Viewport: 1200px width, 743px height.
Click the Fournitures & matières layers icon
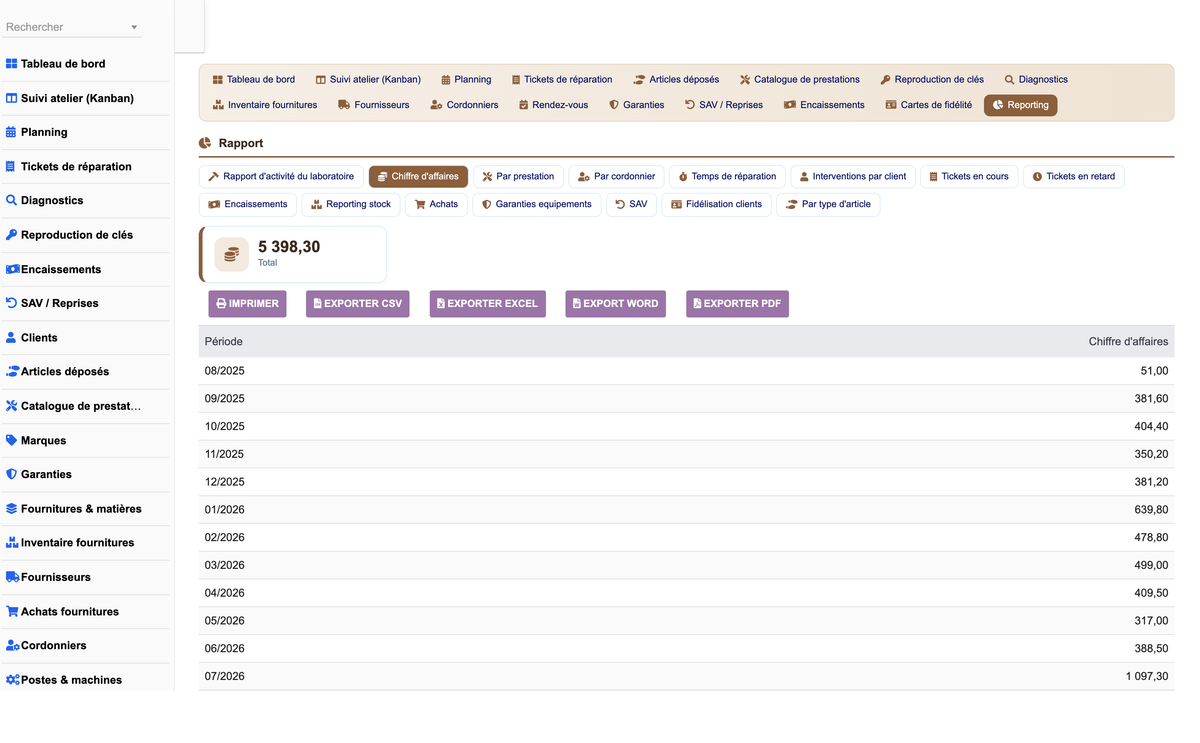coord(12,508)
